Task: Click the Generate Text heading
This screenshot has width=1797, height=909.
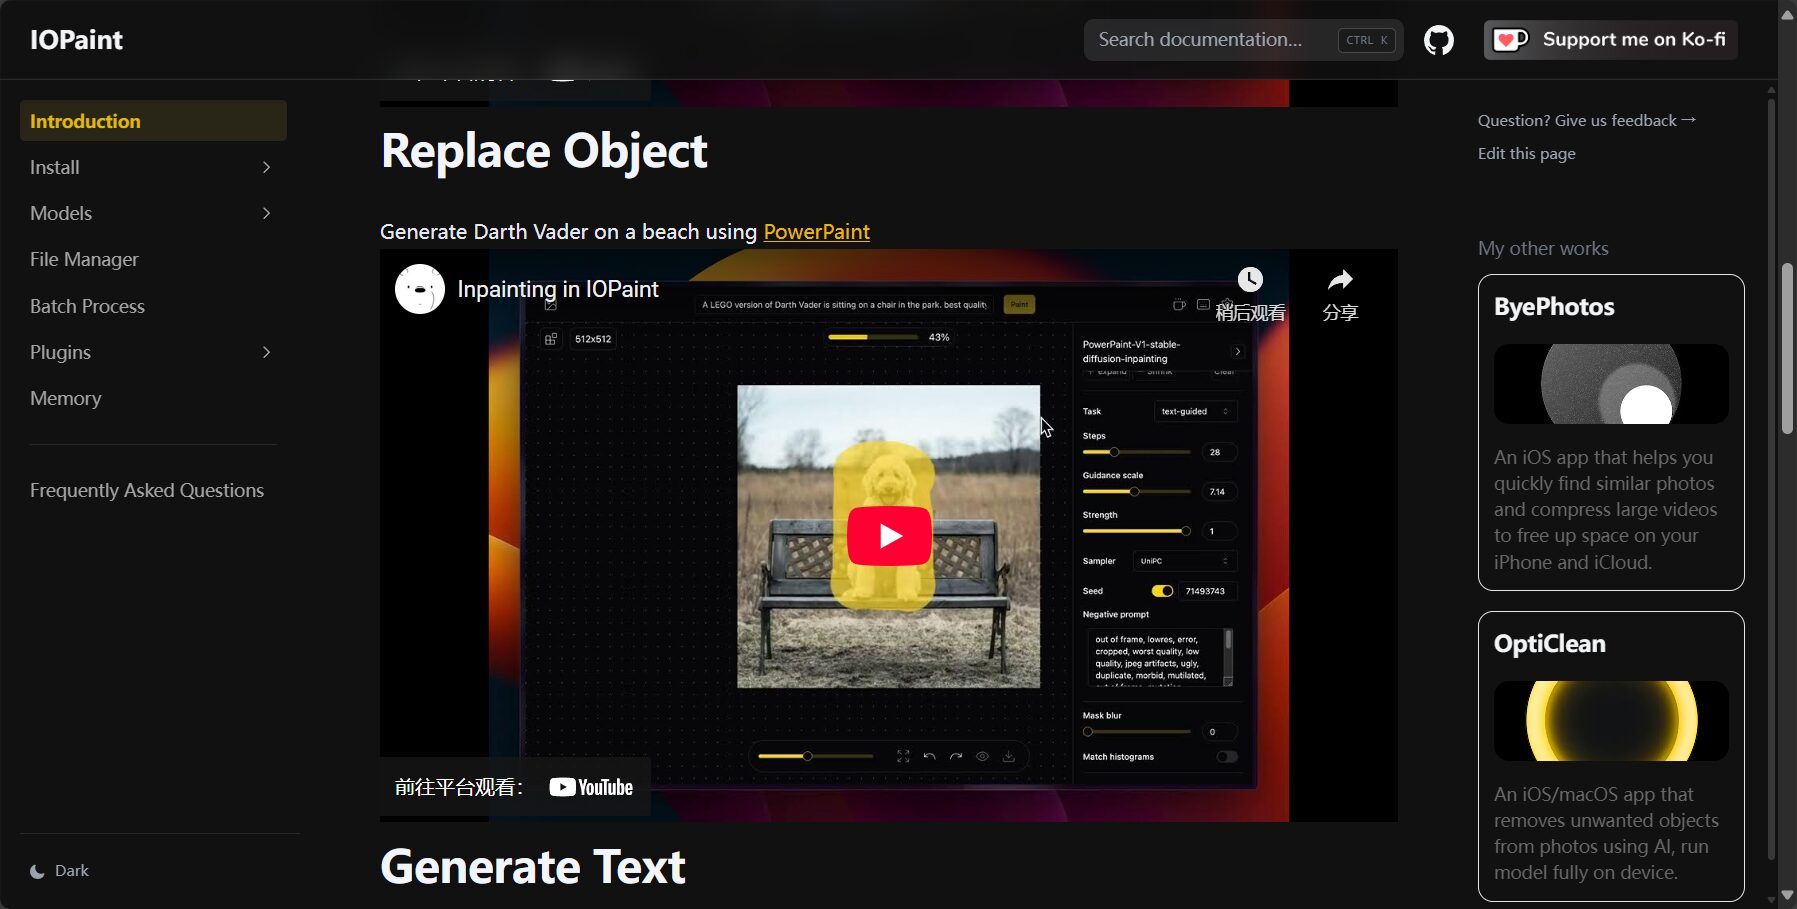Action: 533,866
